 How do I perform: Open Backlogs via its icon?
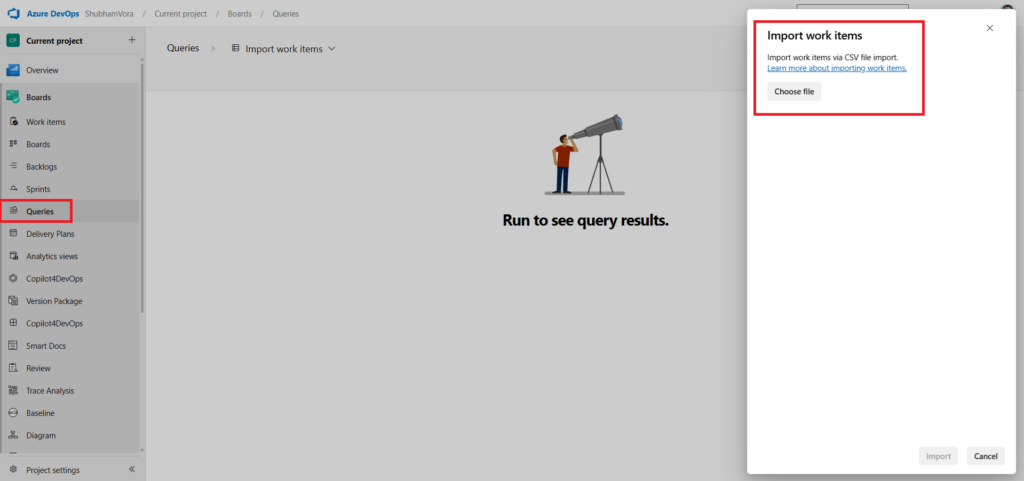coord(13,166)
